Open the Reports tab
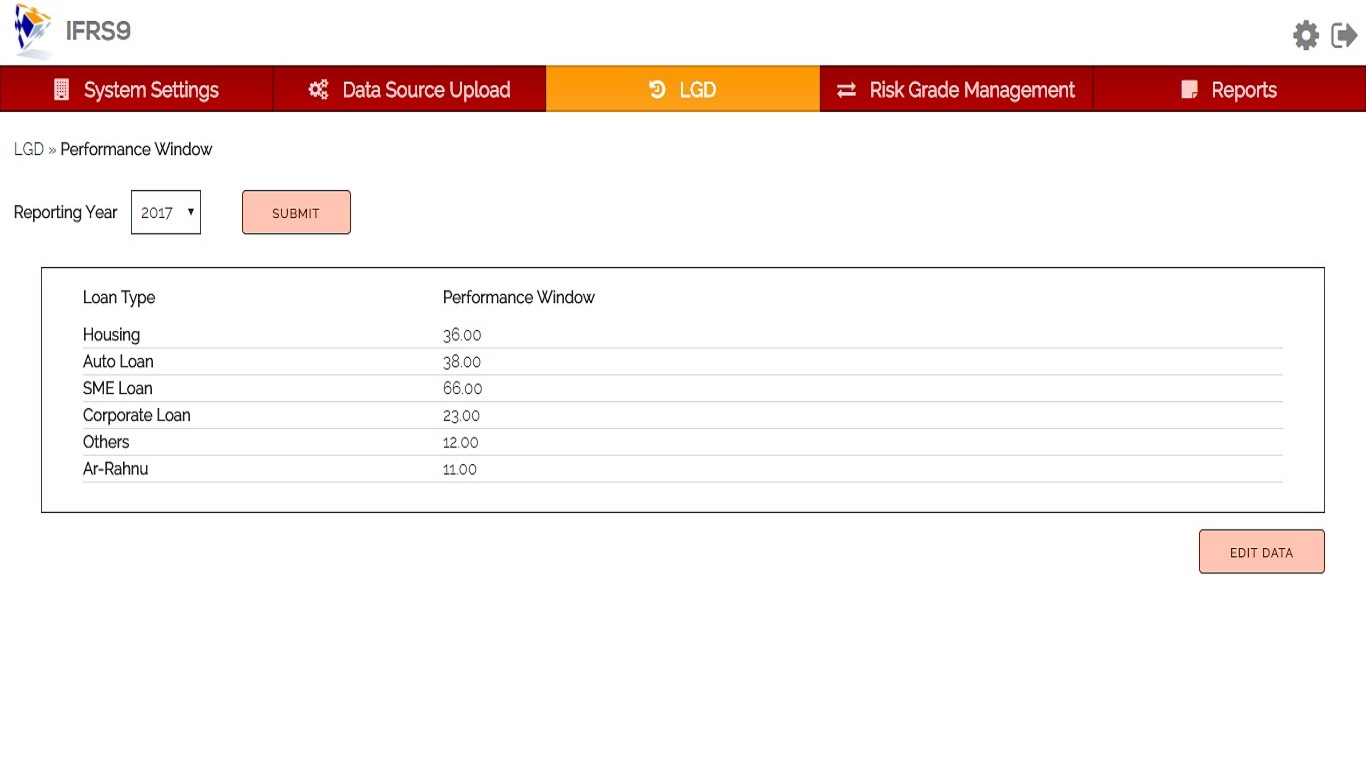The width and height of the screenshot is (1366, 766). (1243, 90)
